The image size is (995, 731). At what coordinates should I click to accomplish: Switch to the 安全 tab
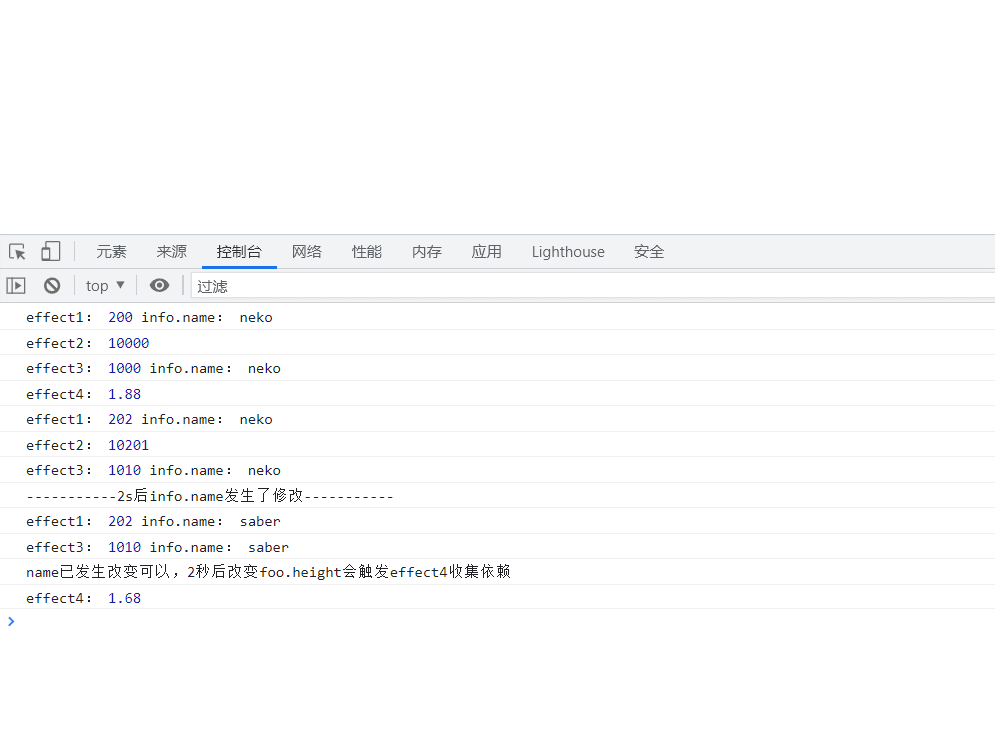pos(649,252)
